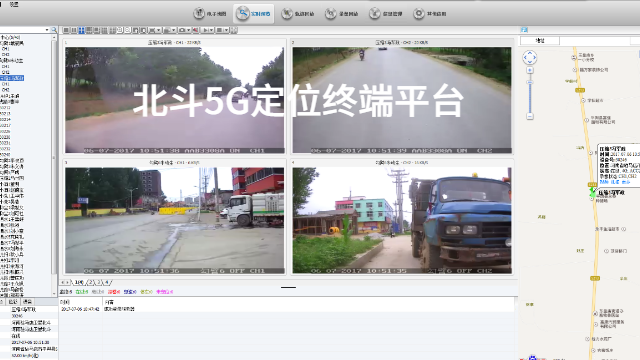Select bottom-left video with white truck
This screenshot has width=640, height=360.
click(x=175, y=220)
